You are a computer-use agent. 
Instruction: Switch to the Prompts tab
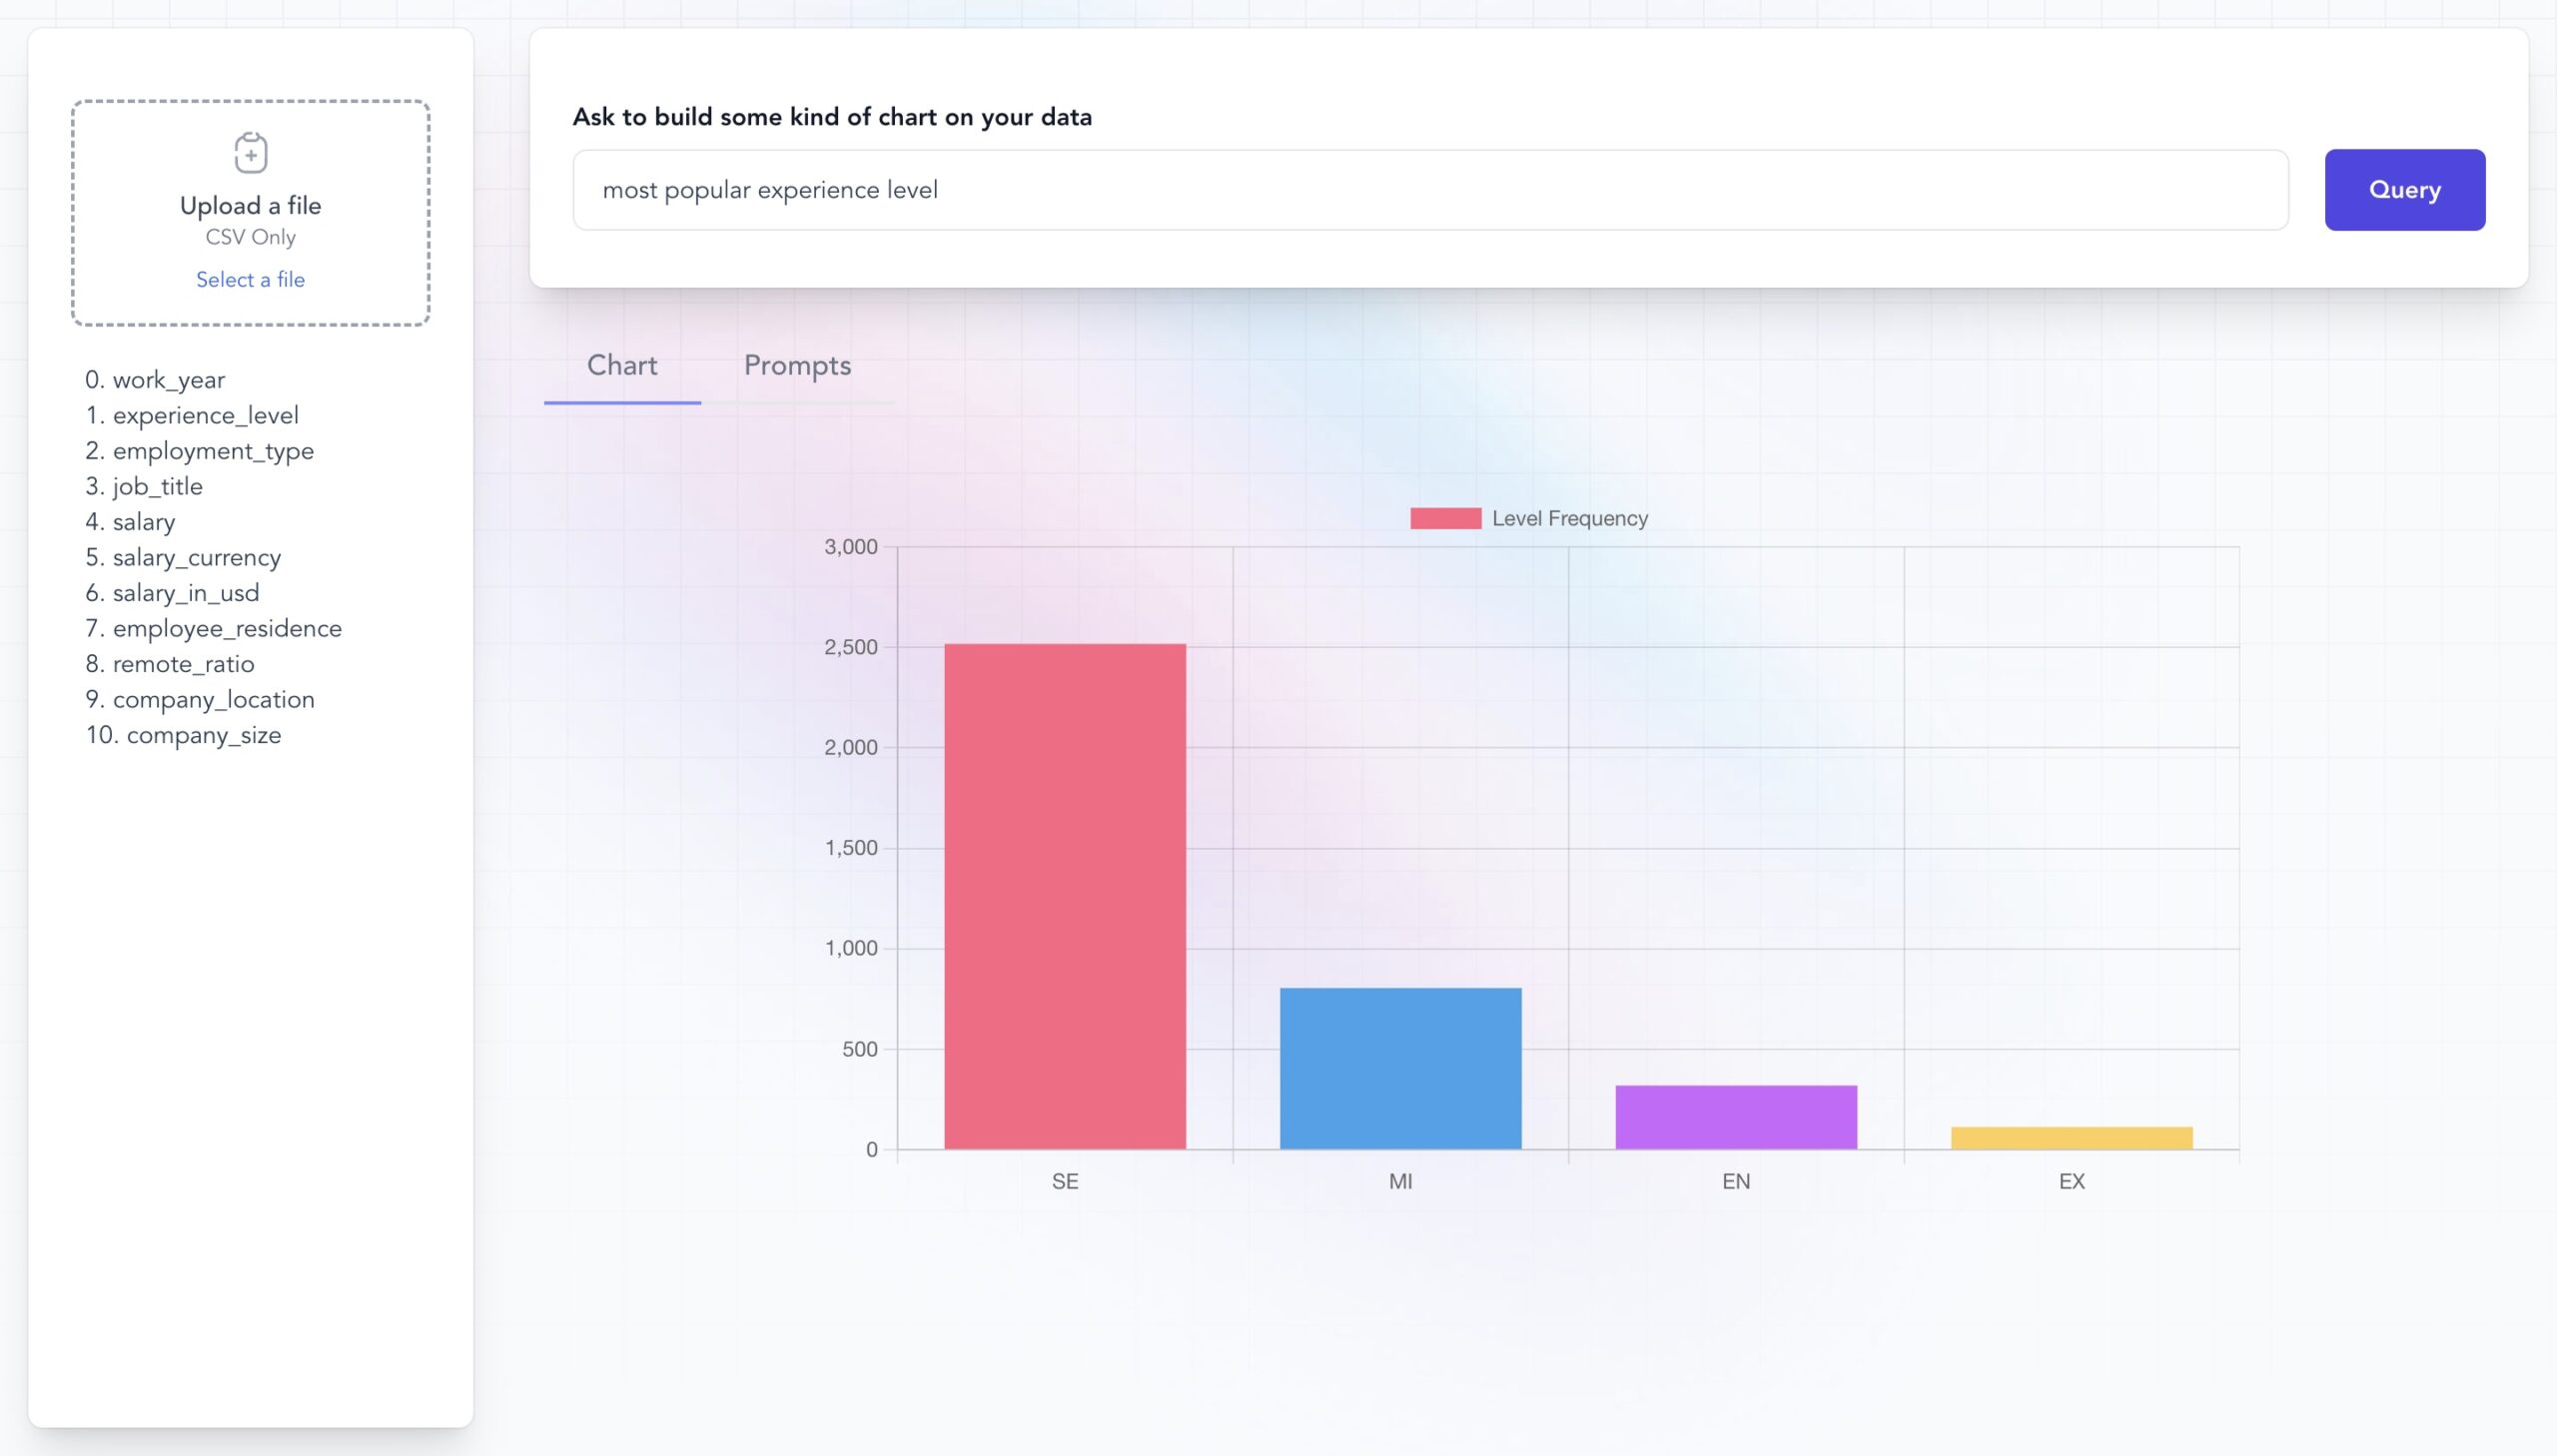click(797, 366)
